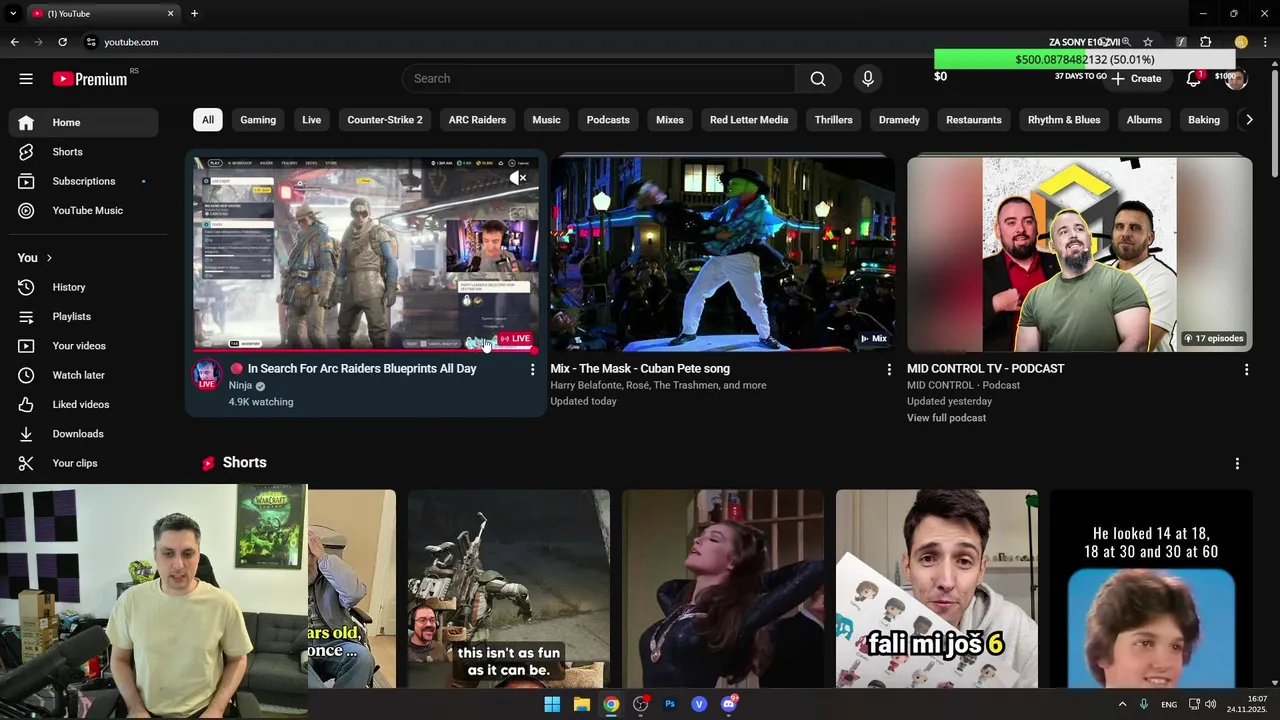Click the YouTube search input field

pos(598,79)
